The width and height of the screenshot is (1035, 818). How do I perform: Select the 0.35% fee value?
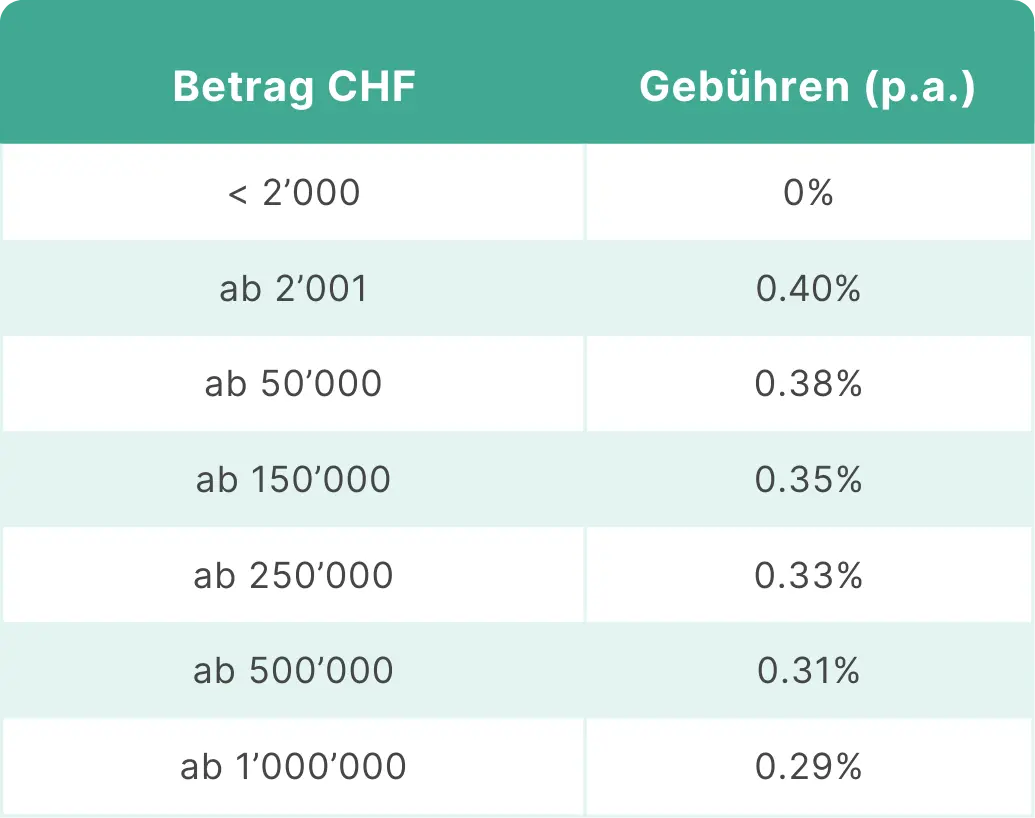coord(808,480)
